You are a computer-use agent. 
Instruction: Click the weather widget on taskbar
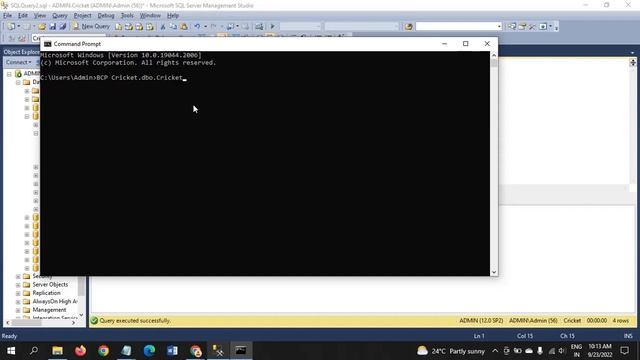451,351
